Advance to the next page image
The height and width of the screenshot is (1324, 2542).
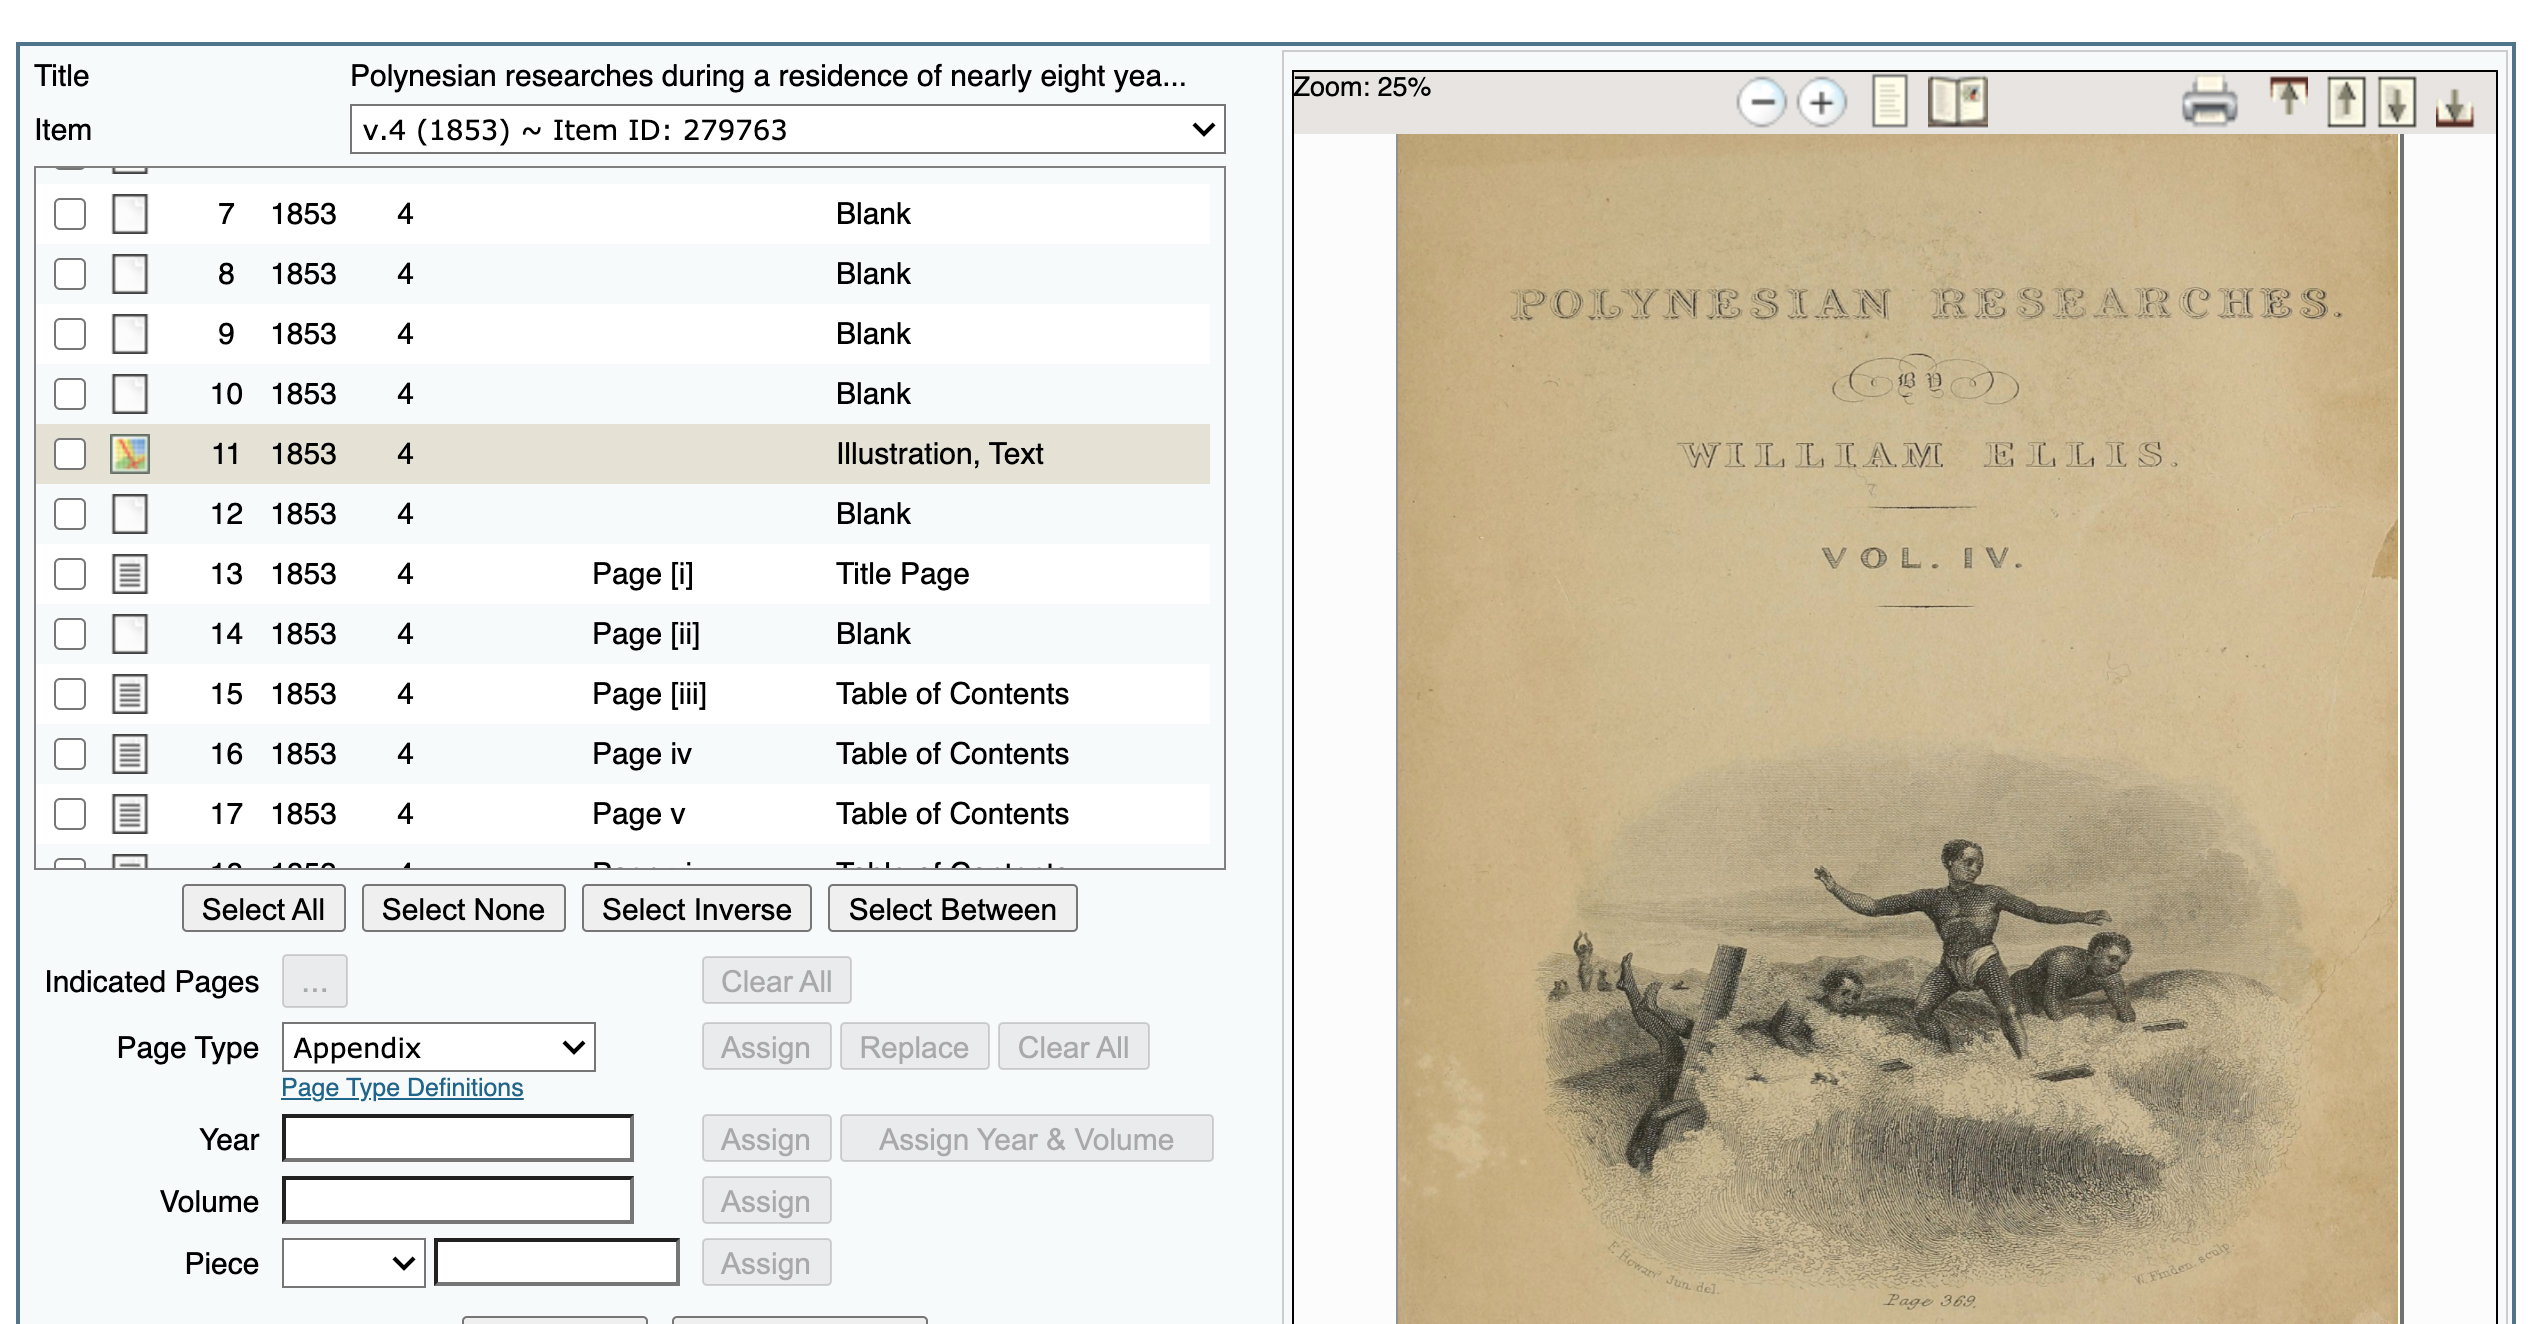[2396, 100]
